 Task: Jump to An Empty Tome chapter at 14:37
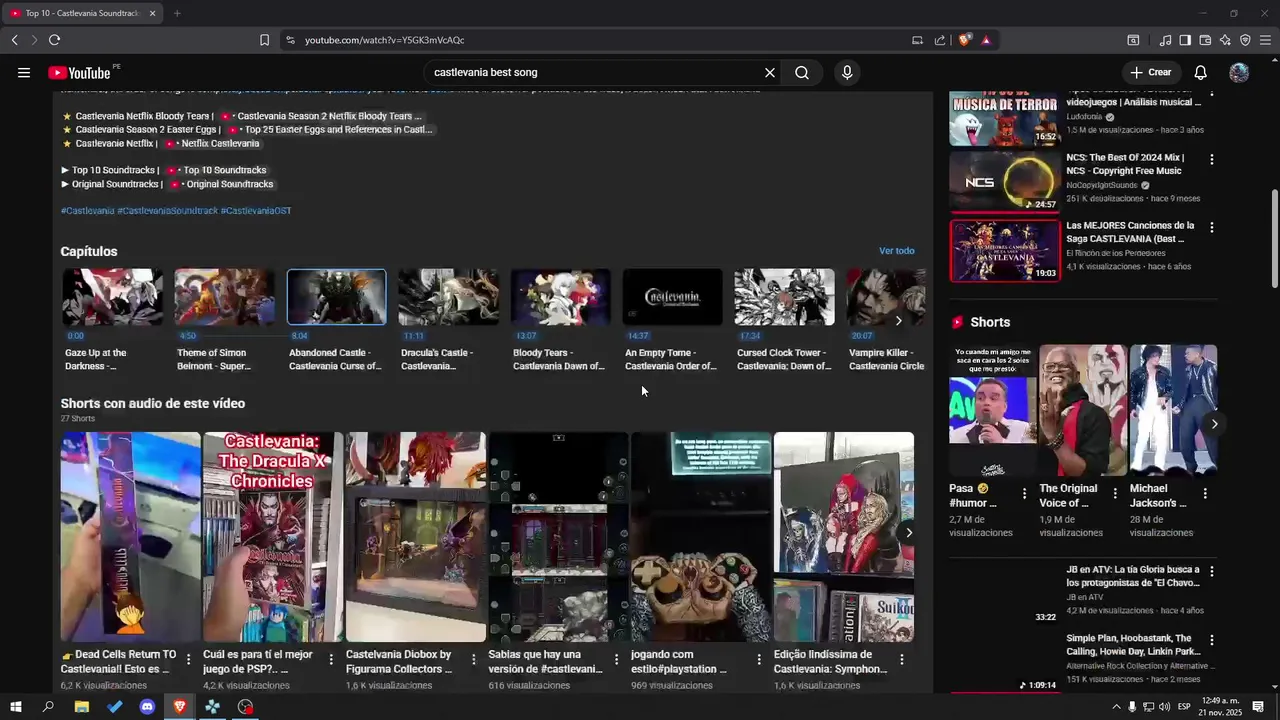click(x=672, y=320)
